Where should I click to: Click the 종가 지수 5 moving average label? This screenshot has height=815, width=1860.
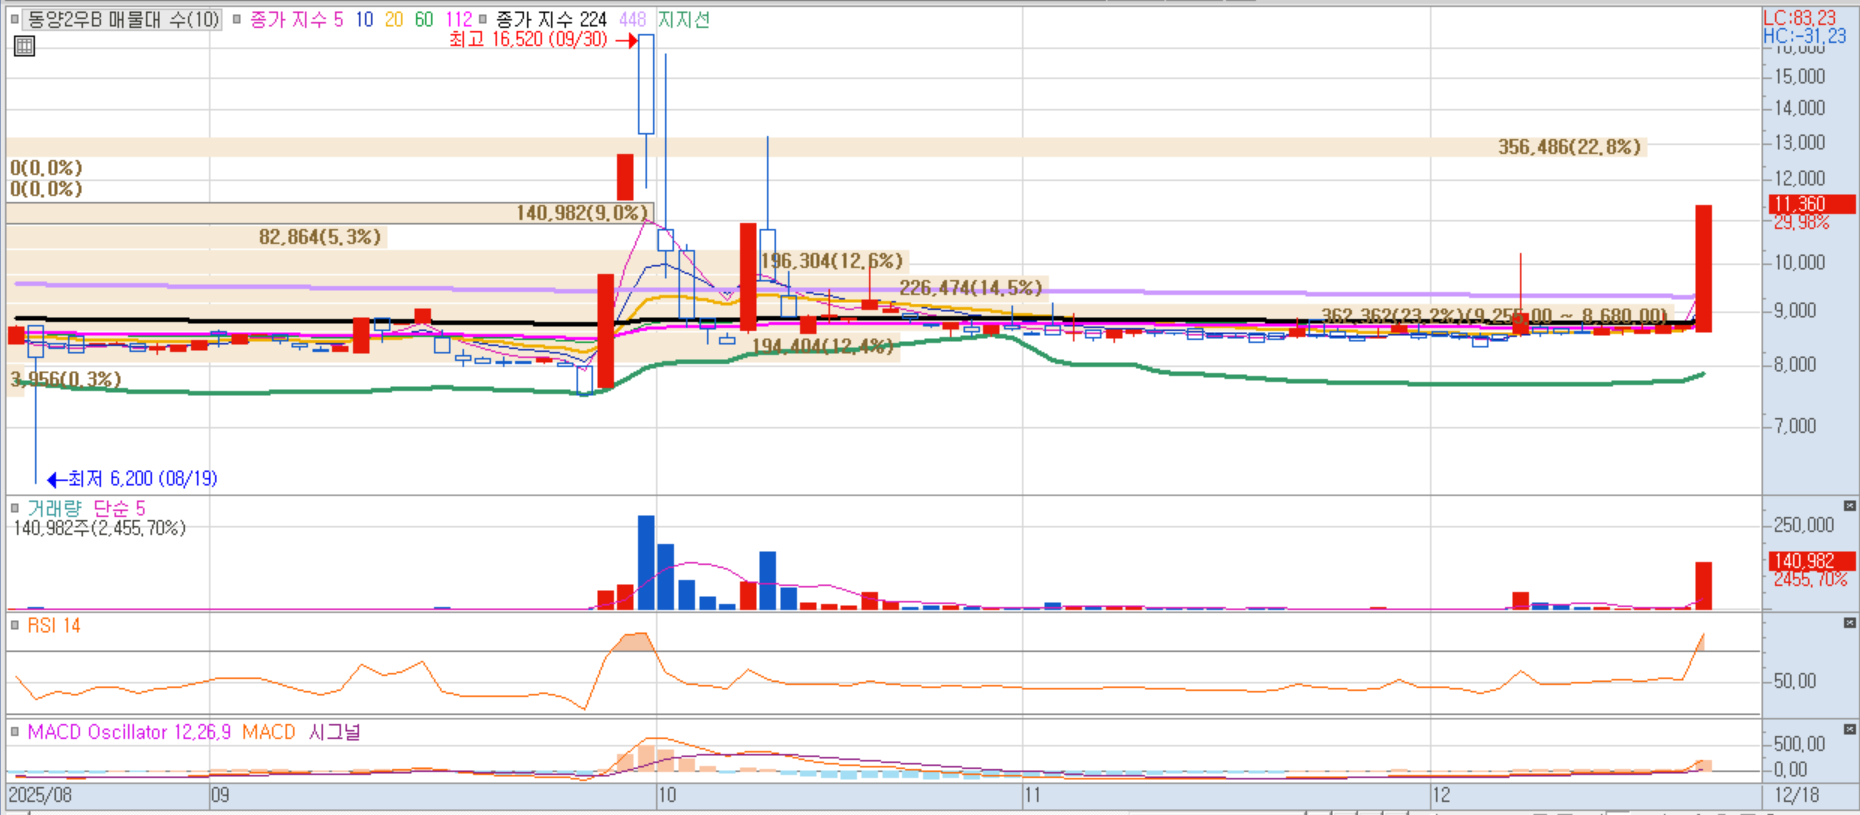pos(296,19)
